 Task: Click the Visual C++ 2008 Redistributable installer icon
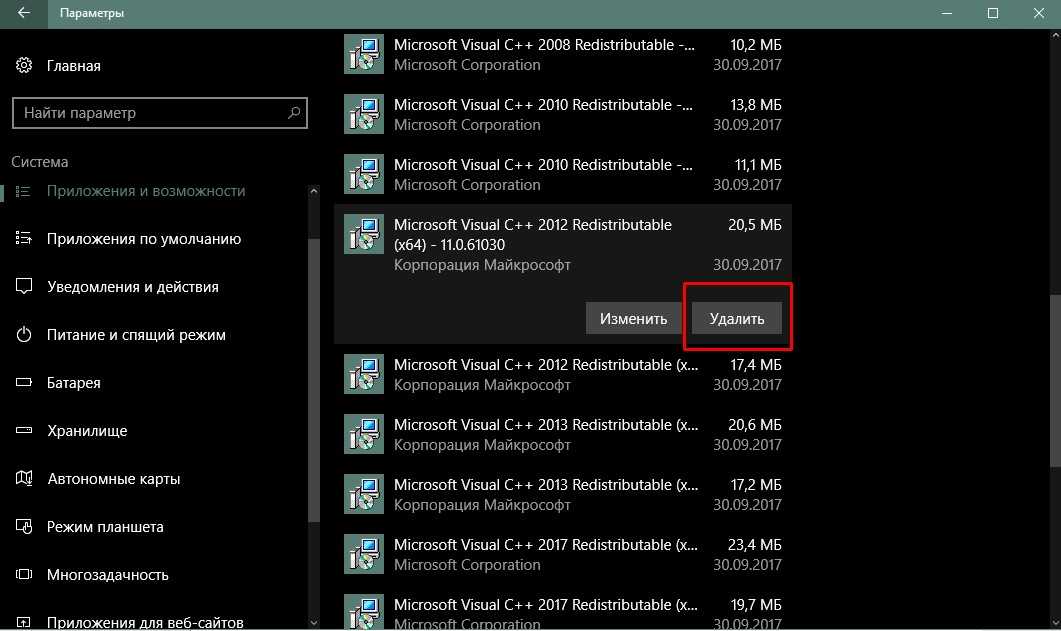[x=363, y=54]
